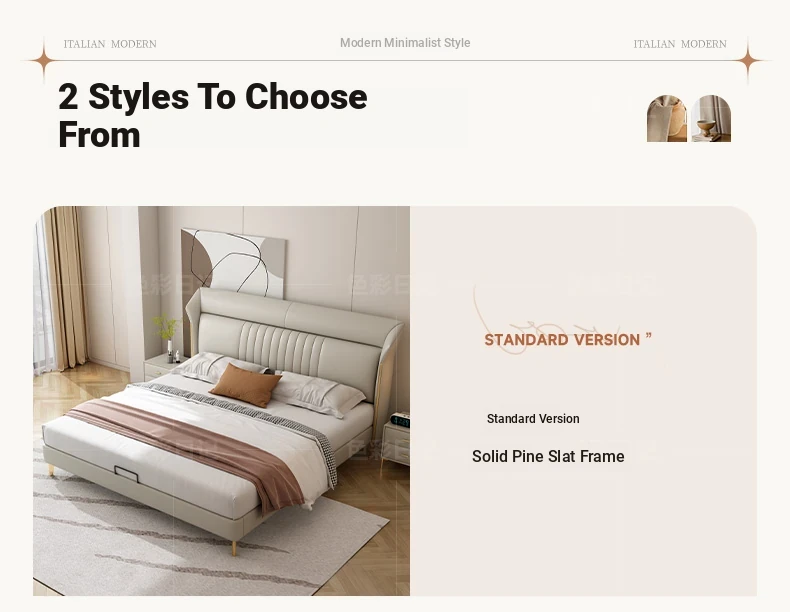Open the left arched fabric thumbnail

[667, 118]
